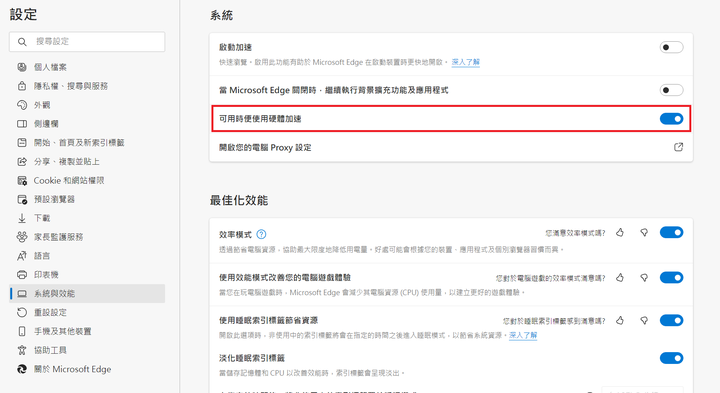Turn off 淡化睡眠索引標籤 toggle
Screen dimensions: 720x393
tap(671, 358)
